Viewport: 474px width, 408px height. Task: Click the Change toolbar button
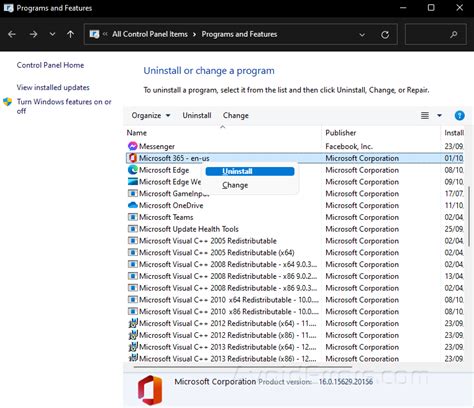click(236, 115)
